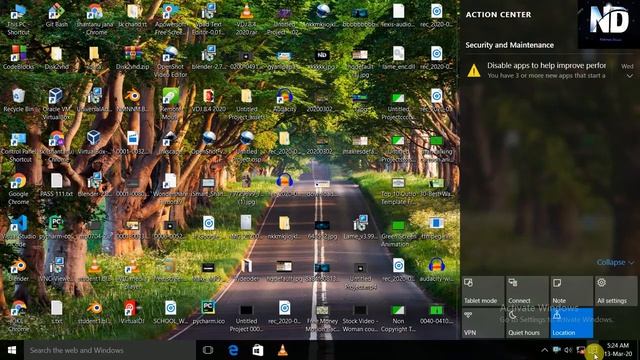Open Control Panel Shortcut icon
Viewport: 640px width, 360px height.
(x=18, y=147)
